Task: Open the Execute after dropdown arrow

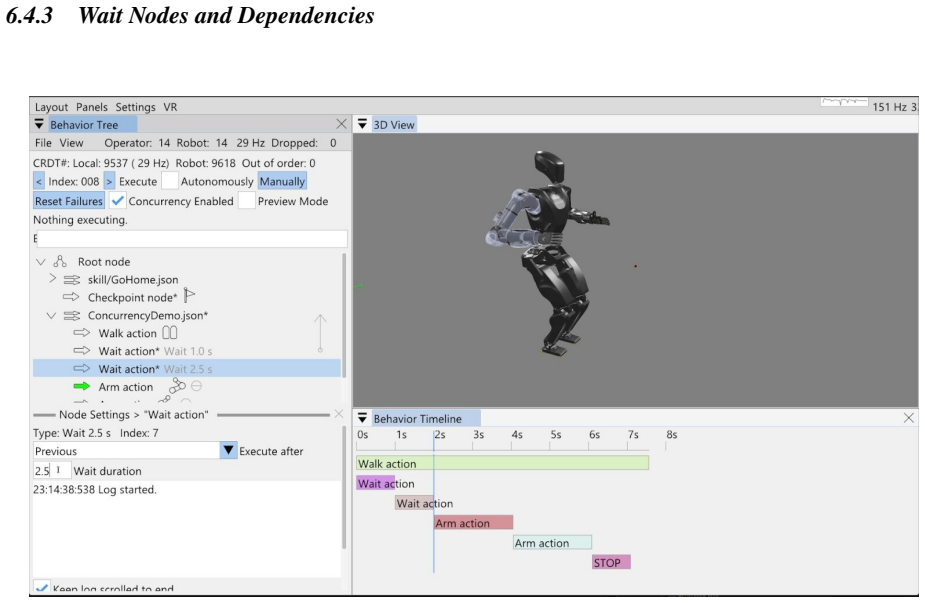Action: pyautogui.click(x=228, y=451)
